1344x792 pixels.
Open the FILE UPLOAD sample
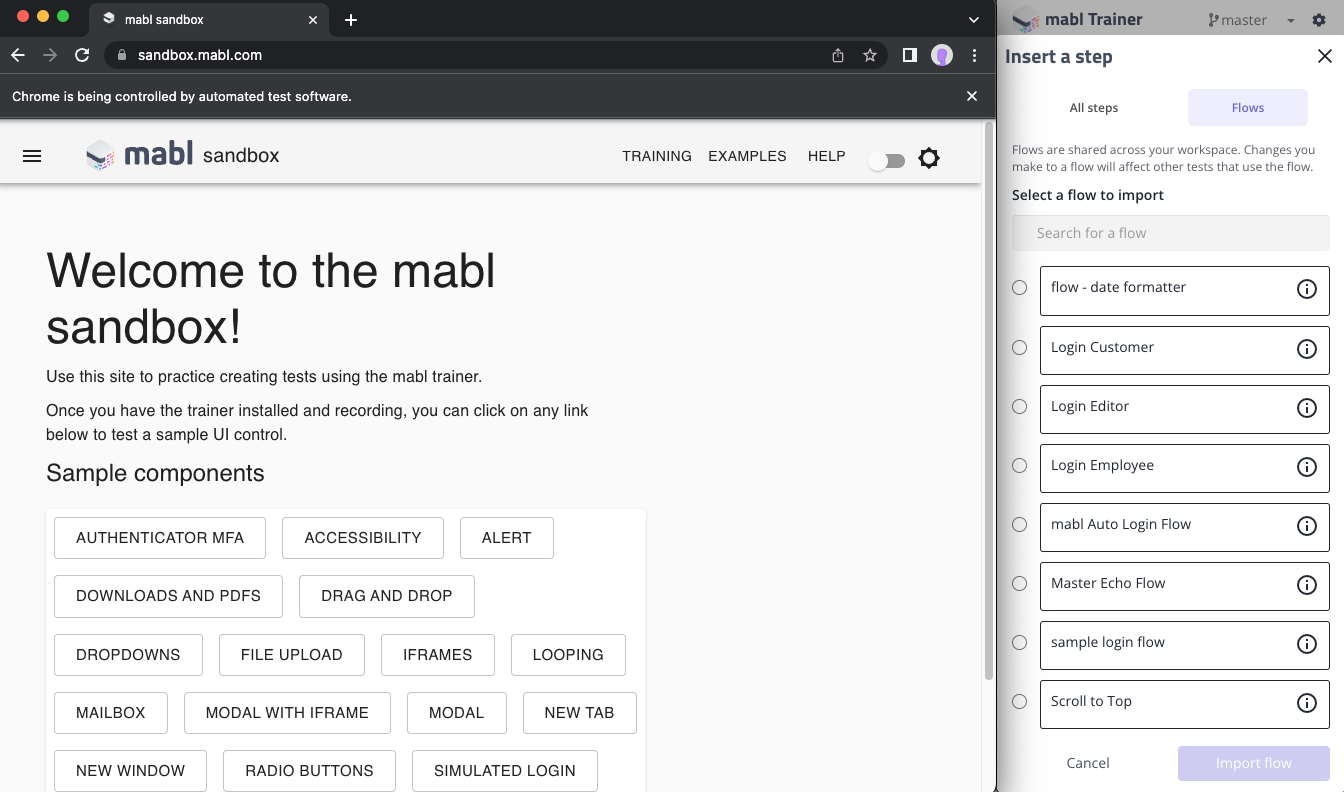point(292,655)
